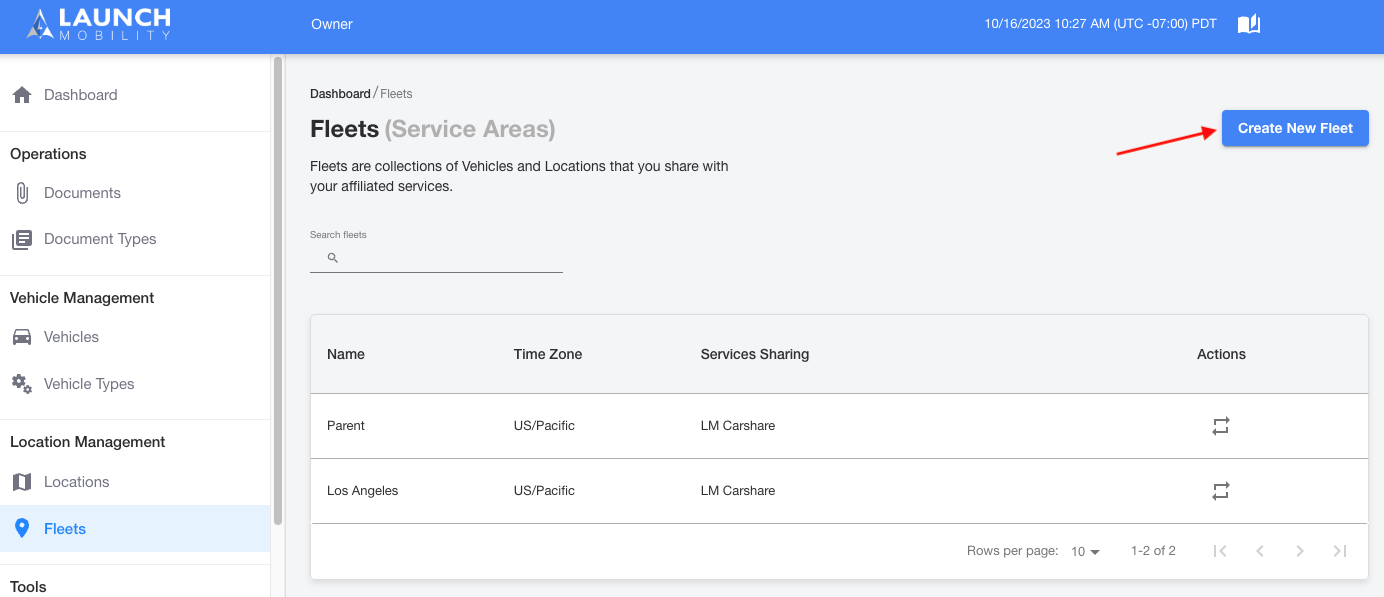Select the Locations map icon
1384x597 pixels.
pyautogui.click(x=22, y=482)
